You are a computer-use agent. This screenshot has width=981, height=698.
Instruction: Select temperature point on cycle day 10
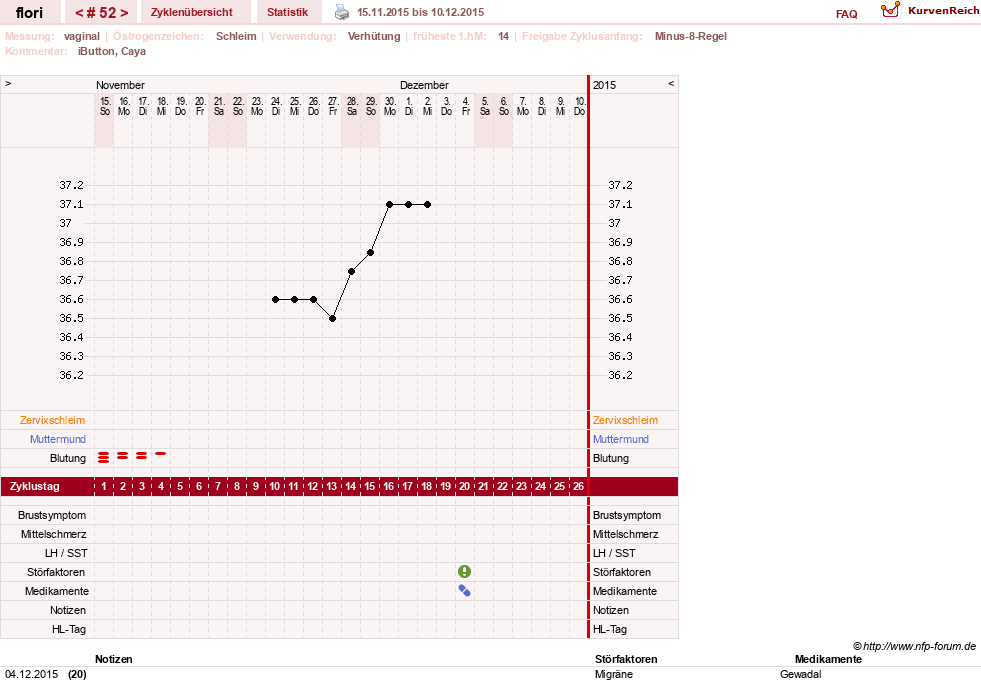[x=276, y=300]
